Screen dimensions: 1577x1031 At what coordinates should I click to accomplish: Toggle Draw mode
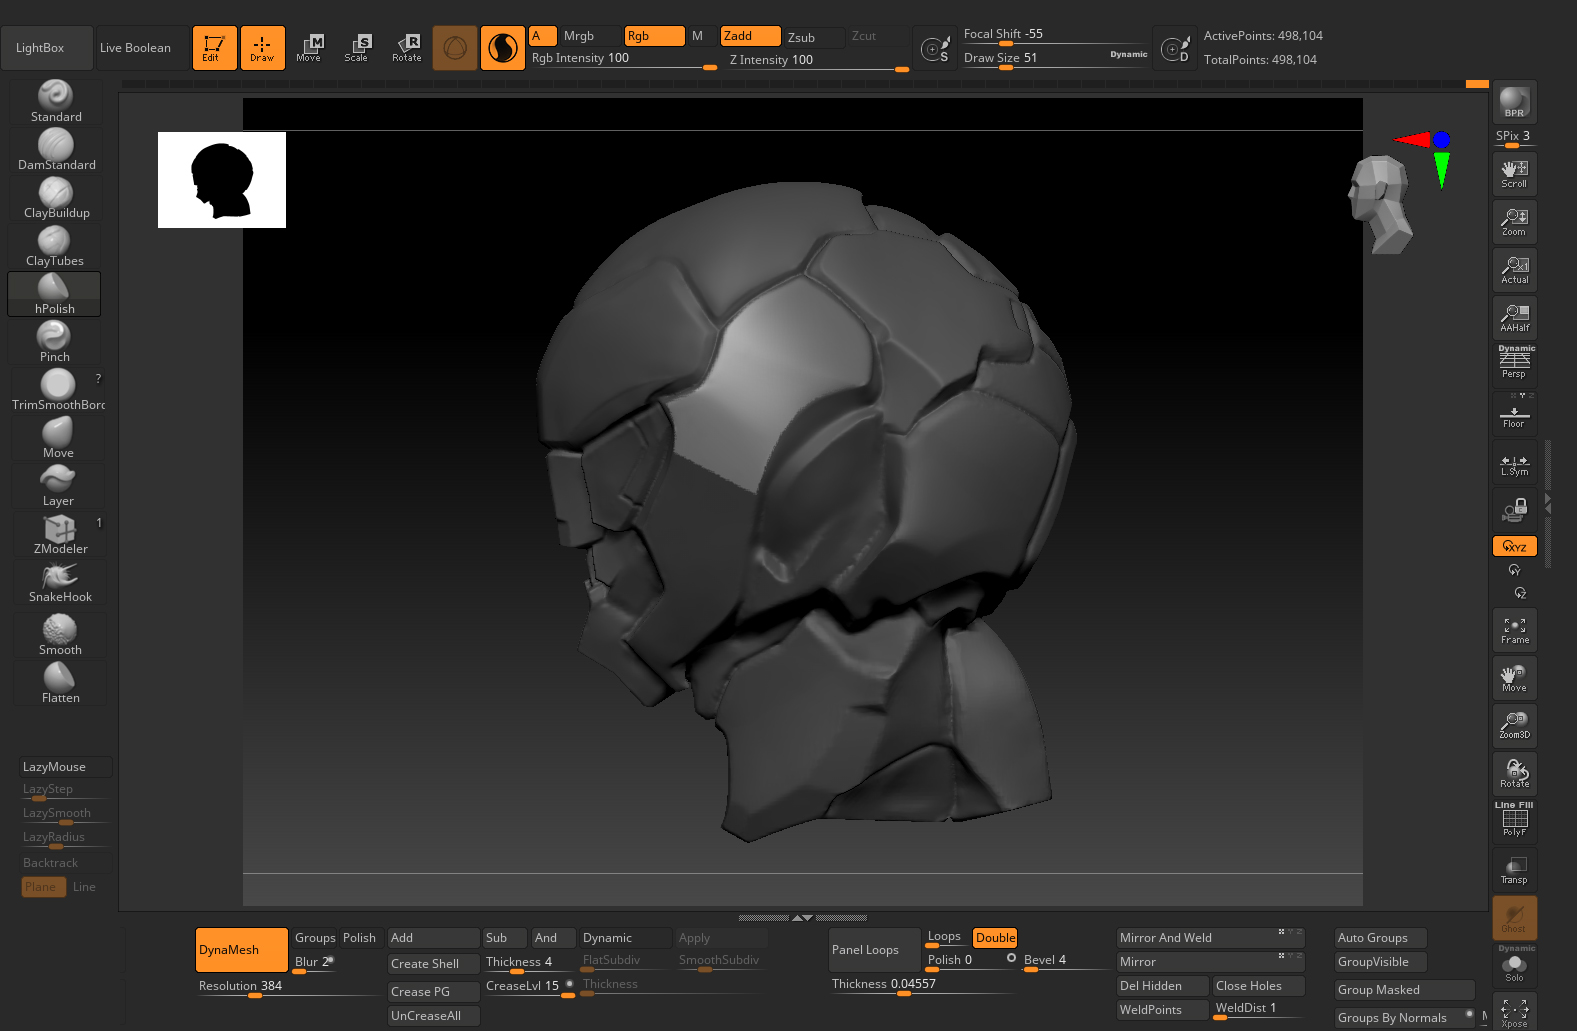(262, 48)
